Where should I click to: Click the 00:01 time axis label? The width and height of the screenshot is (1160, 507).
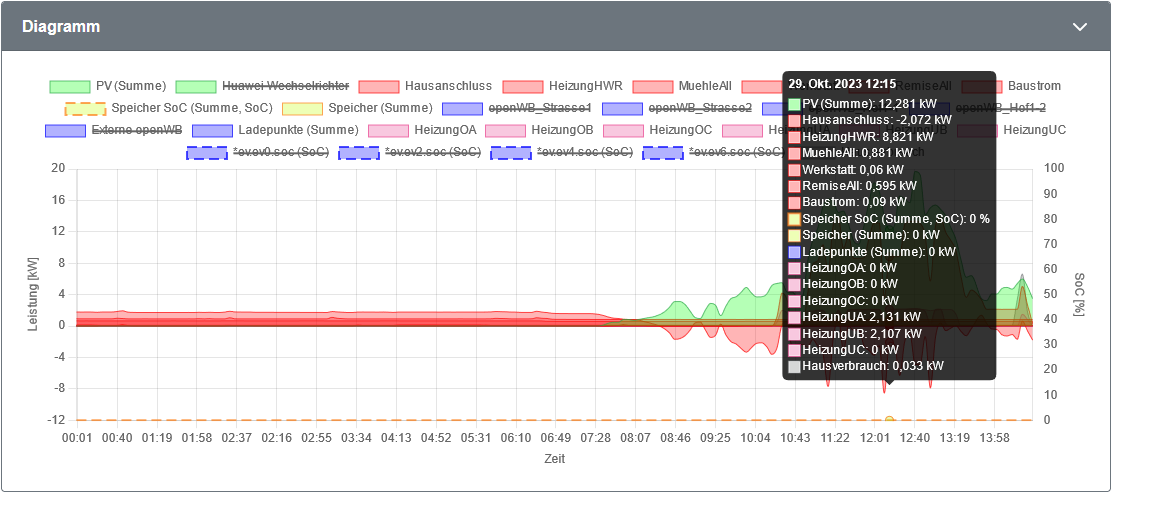click(x=78, y=438)
